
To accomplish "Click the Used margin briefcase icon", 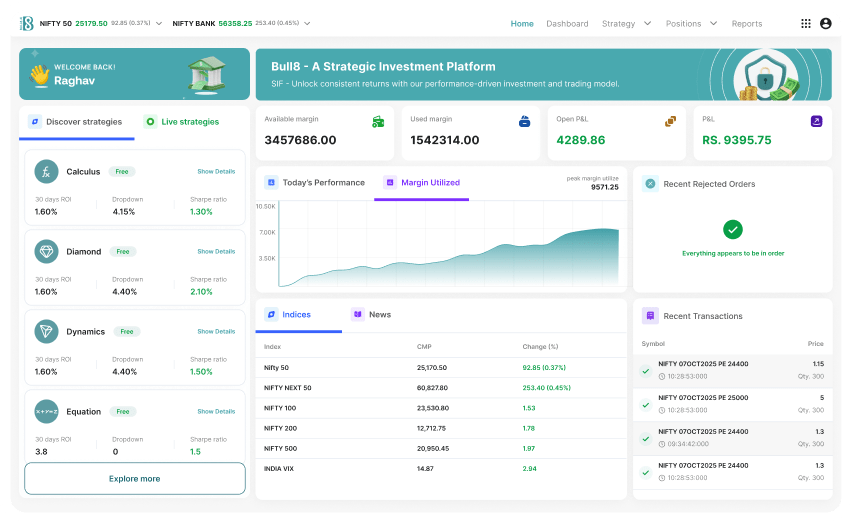I will (524, 121).
